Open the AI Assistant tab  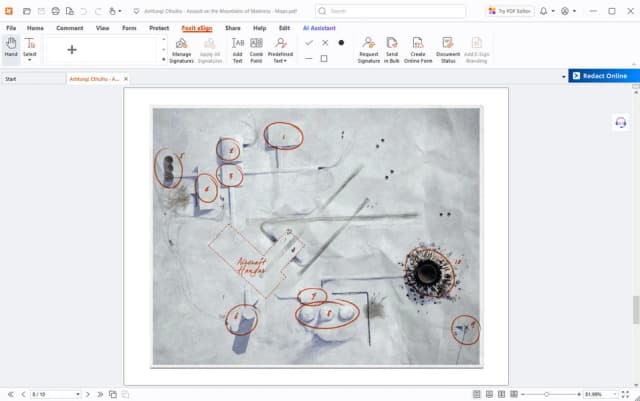click(319, 28)
